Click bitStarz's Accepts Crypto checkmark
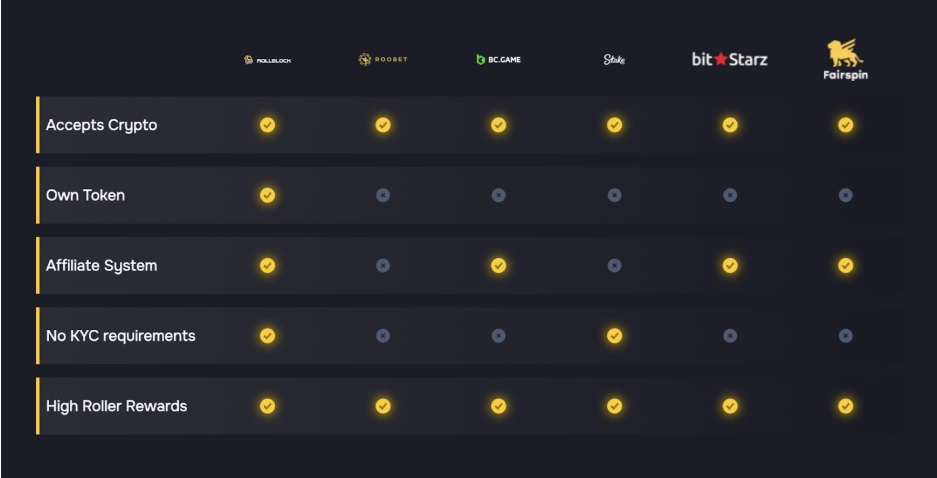 730,125
